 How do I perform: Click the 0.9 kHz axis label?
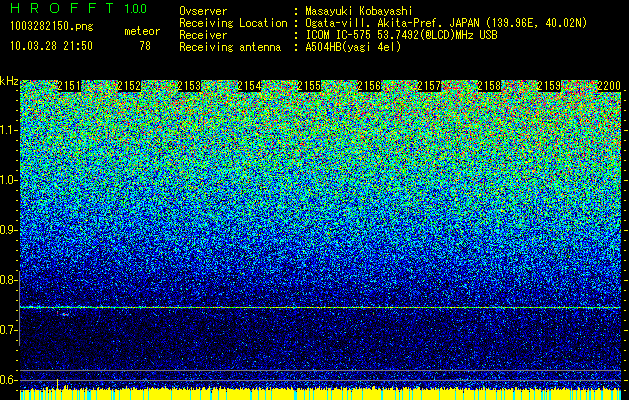click(x=7, y=230)
